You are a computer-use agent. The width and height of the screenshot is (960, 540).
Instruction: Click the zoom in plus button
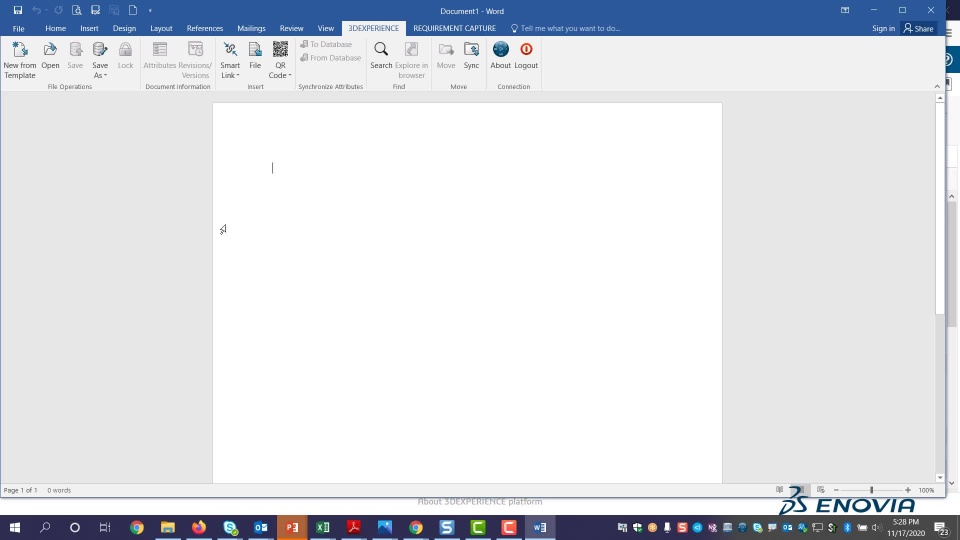908,490
